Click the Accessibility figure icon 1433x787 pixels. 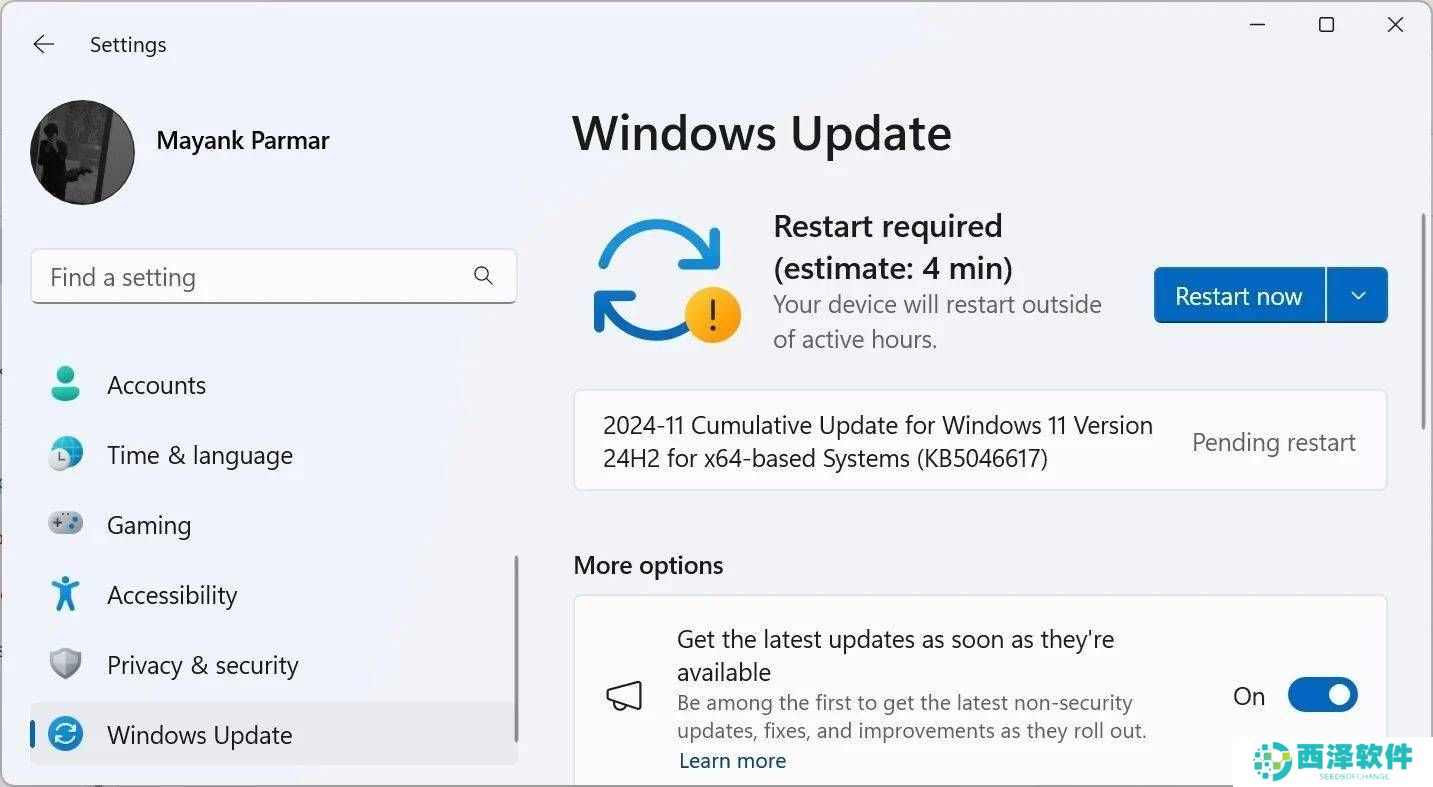tap(65, 594)
